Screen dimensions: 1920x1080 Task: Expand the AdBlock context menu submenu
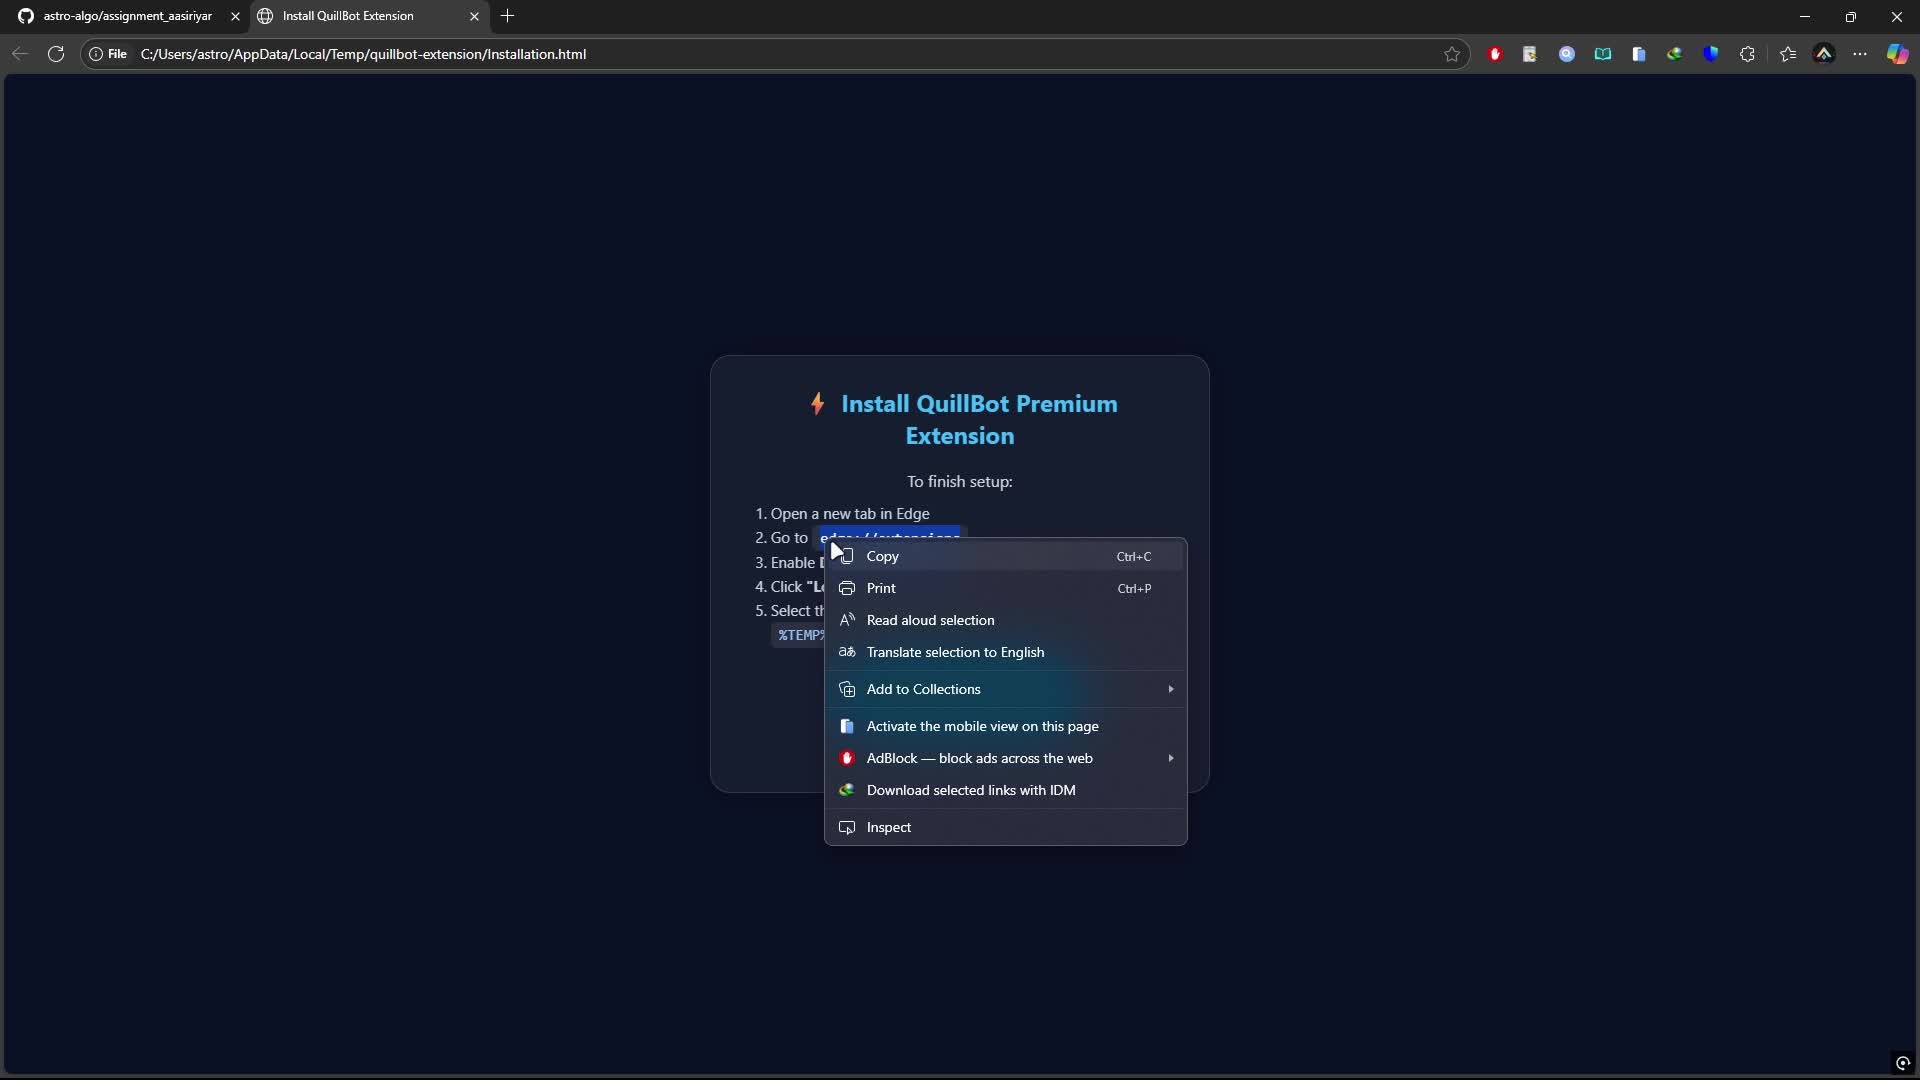tap(1170, 758)
